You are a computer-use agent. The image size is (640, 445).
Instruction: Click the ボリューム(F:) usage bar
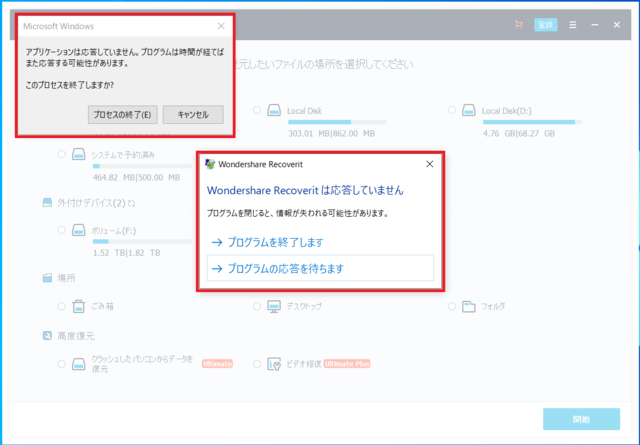[x=142, y=242]
